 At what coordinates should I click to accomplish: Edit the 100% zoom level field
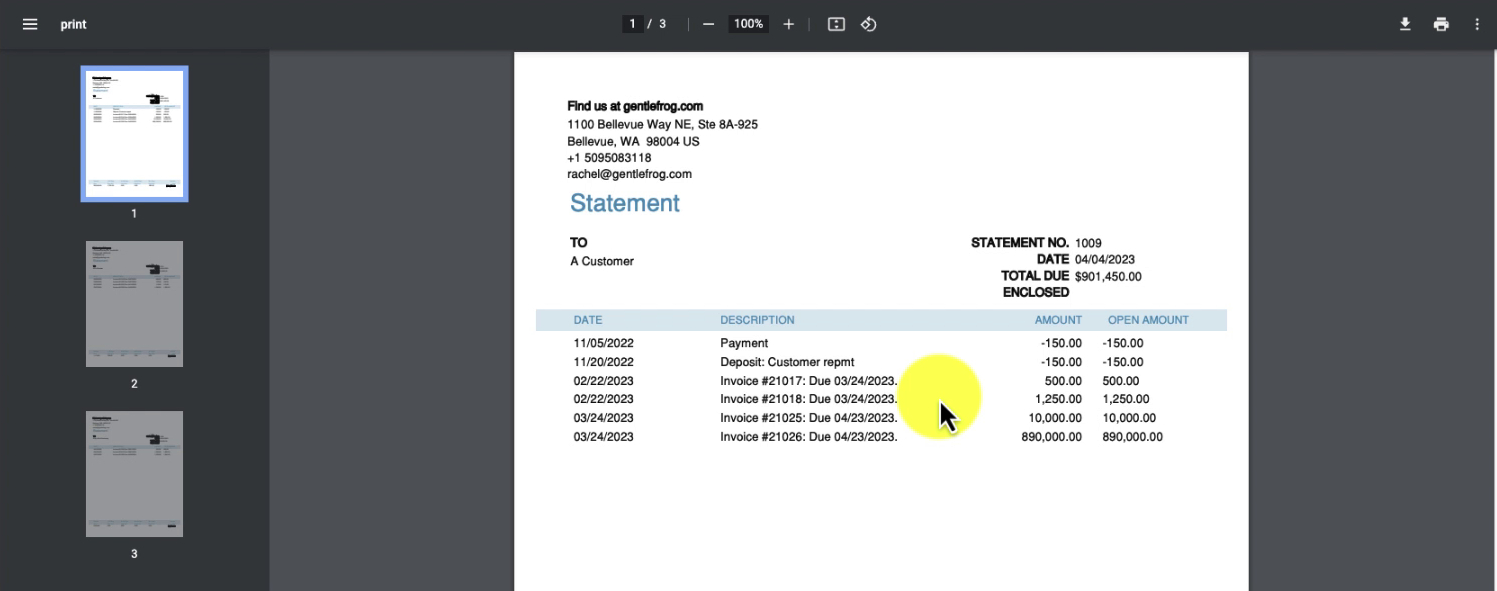748,24
